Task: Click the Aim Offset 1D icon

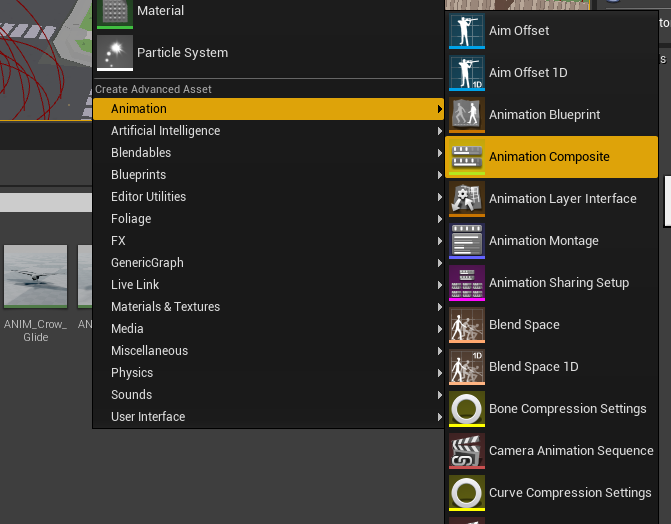Action: coord(466,73)
